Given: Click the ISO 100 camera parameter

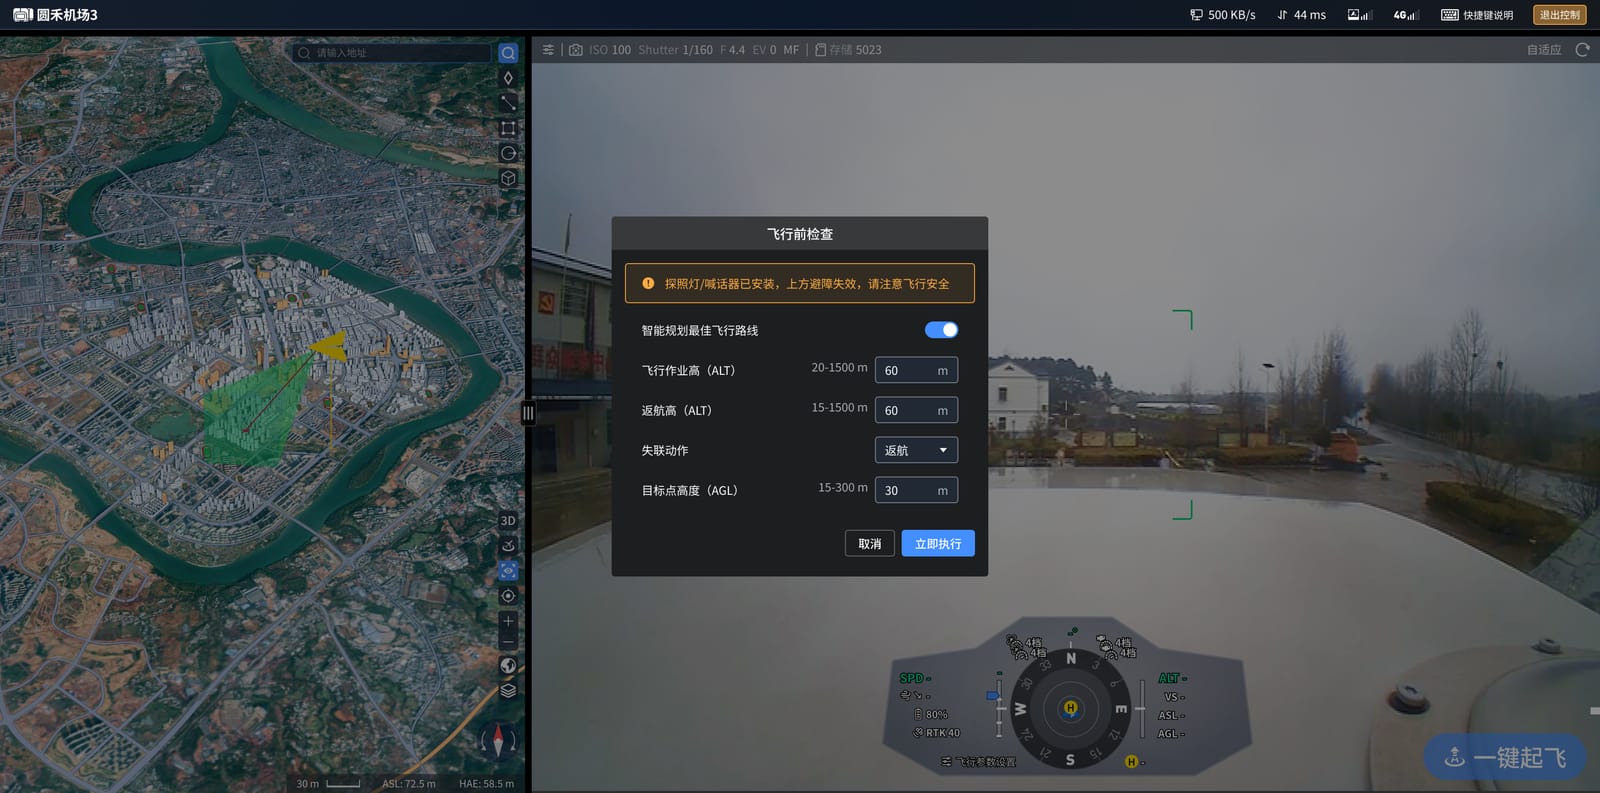Looking at the screenshot, I should [610, 50].
